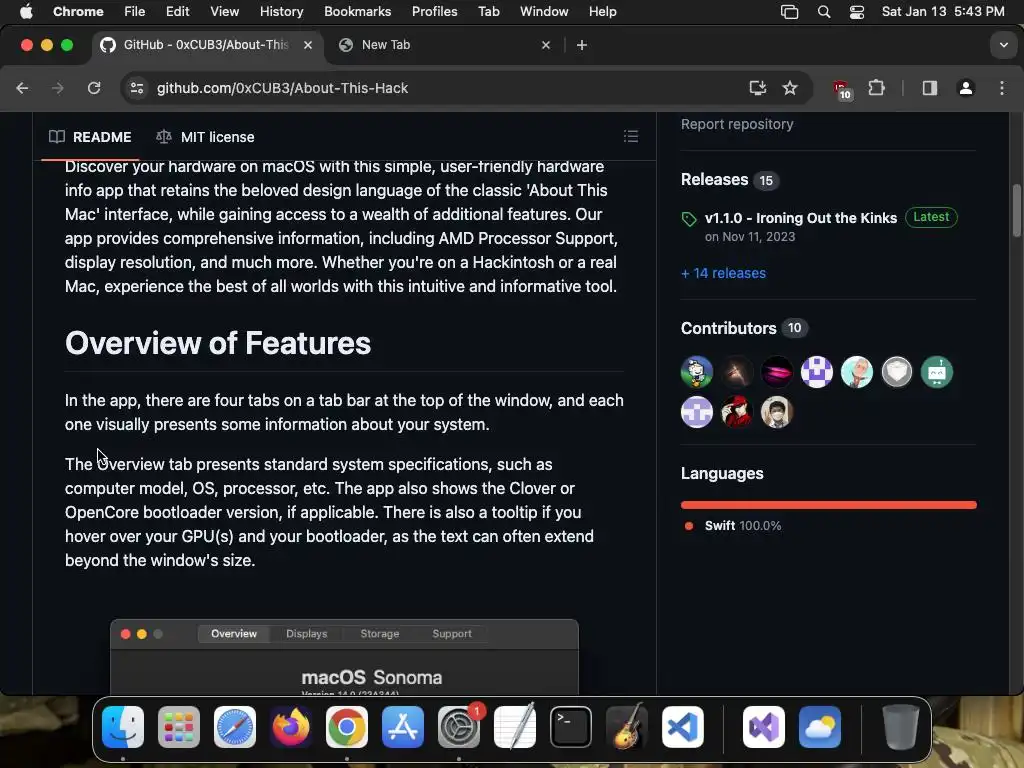Launch Firefox from the Dock
Screen dimensions: 1024x768
(291, 727)
